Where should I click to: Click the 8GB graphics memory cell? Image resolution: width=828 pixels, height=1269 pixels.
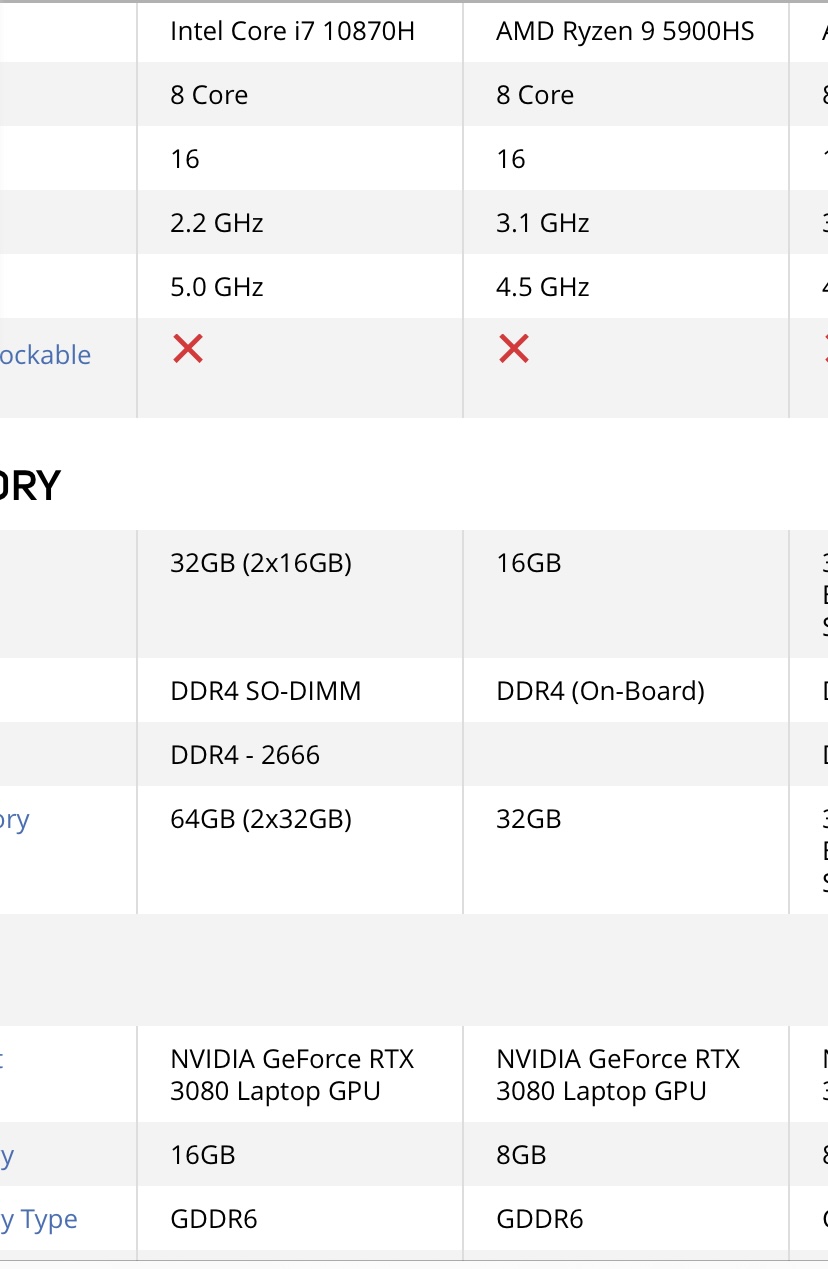click(521, 1155)
